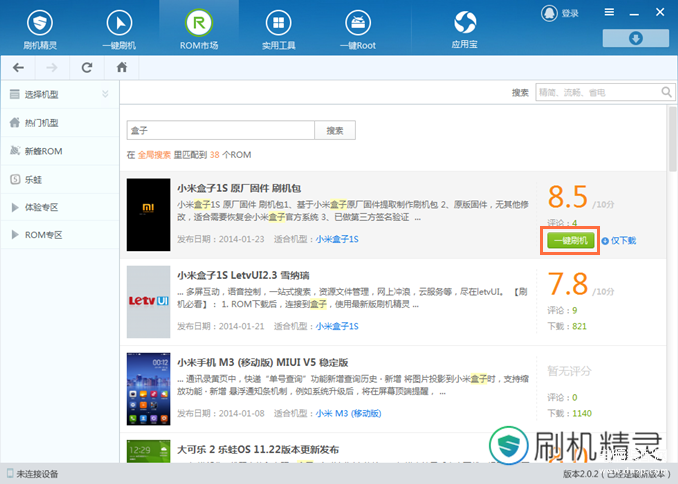
Task: Click the 小米 M3 (移动版) model link
Action: click(349, 413)
